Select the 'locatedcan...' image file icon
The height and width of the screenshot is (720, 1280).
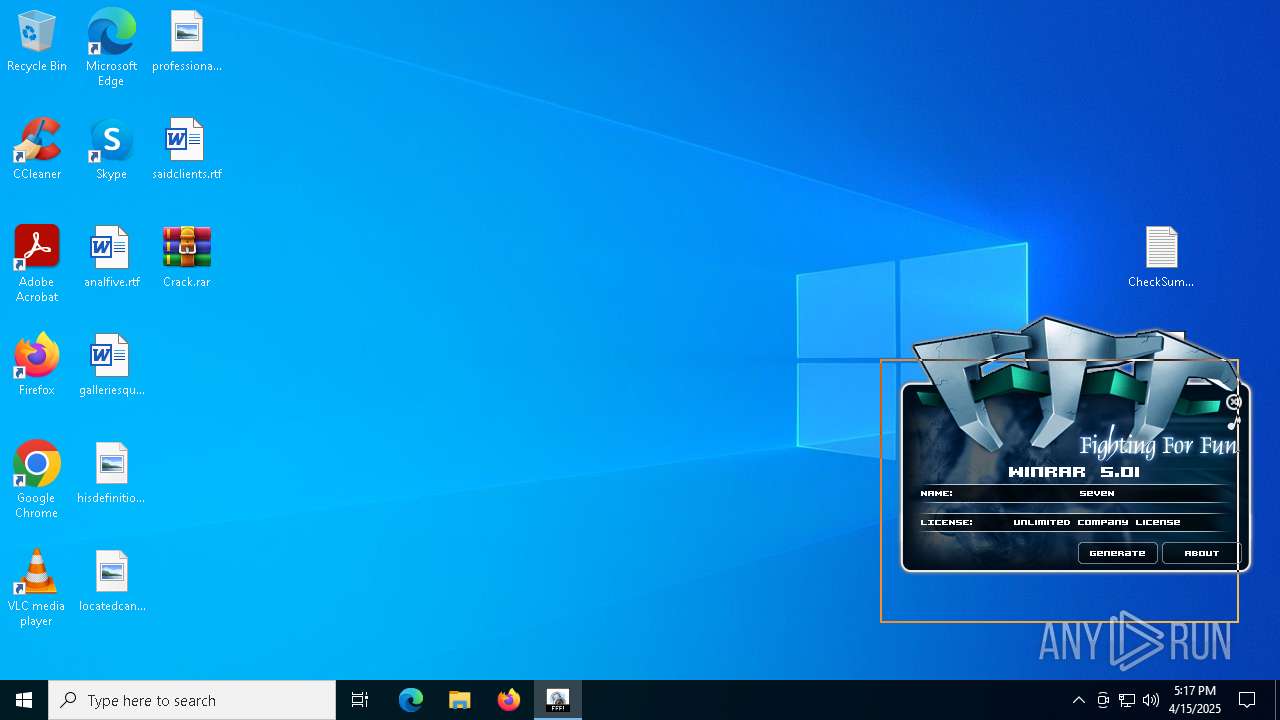pyautogui.click(x=111, y=582)
